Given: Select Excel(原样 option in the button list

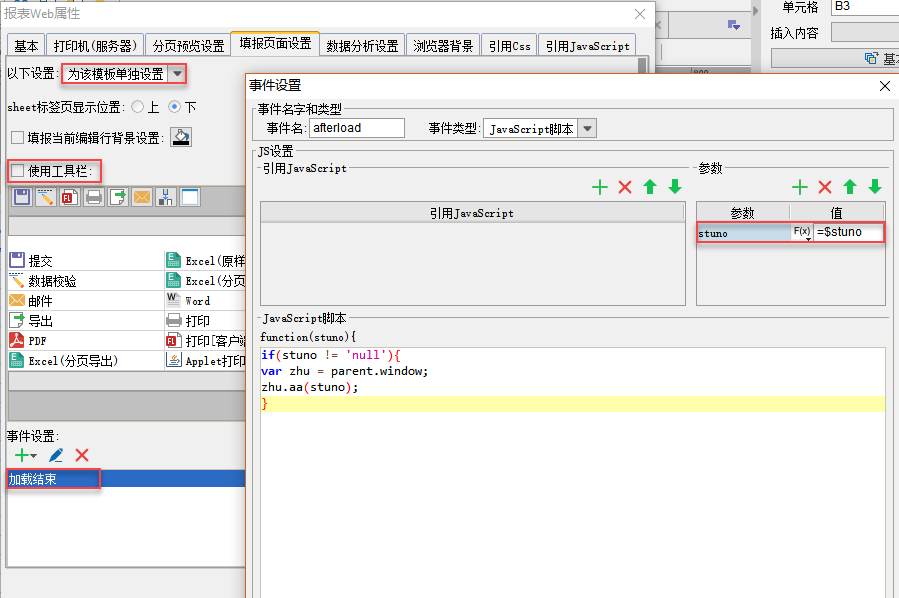Looking at the screenshot, I should (x=205, y=260).
